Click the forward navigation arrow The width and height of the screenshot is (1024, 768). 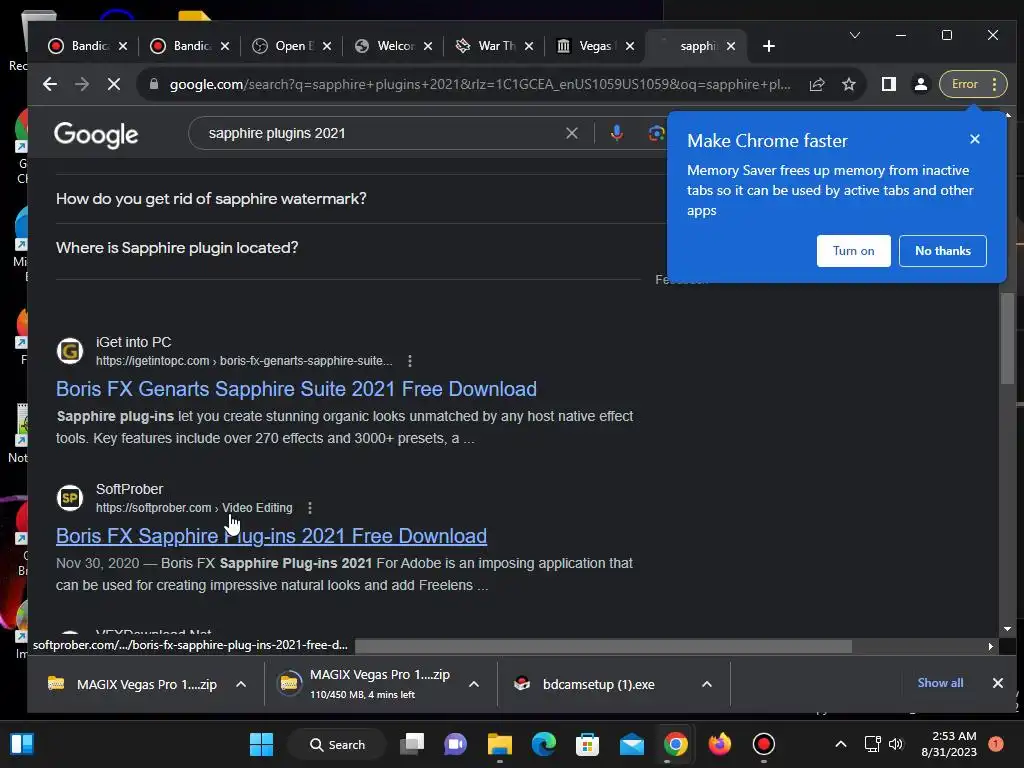pyautogui.click(x=82, y=84)
